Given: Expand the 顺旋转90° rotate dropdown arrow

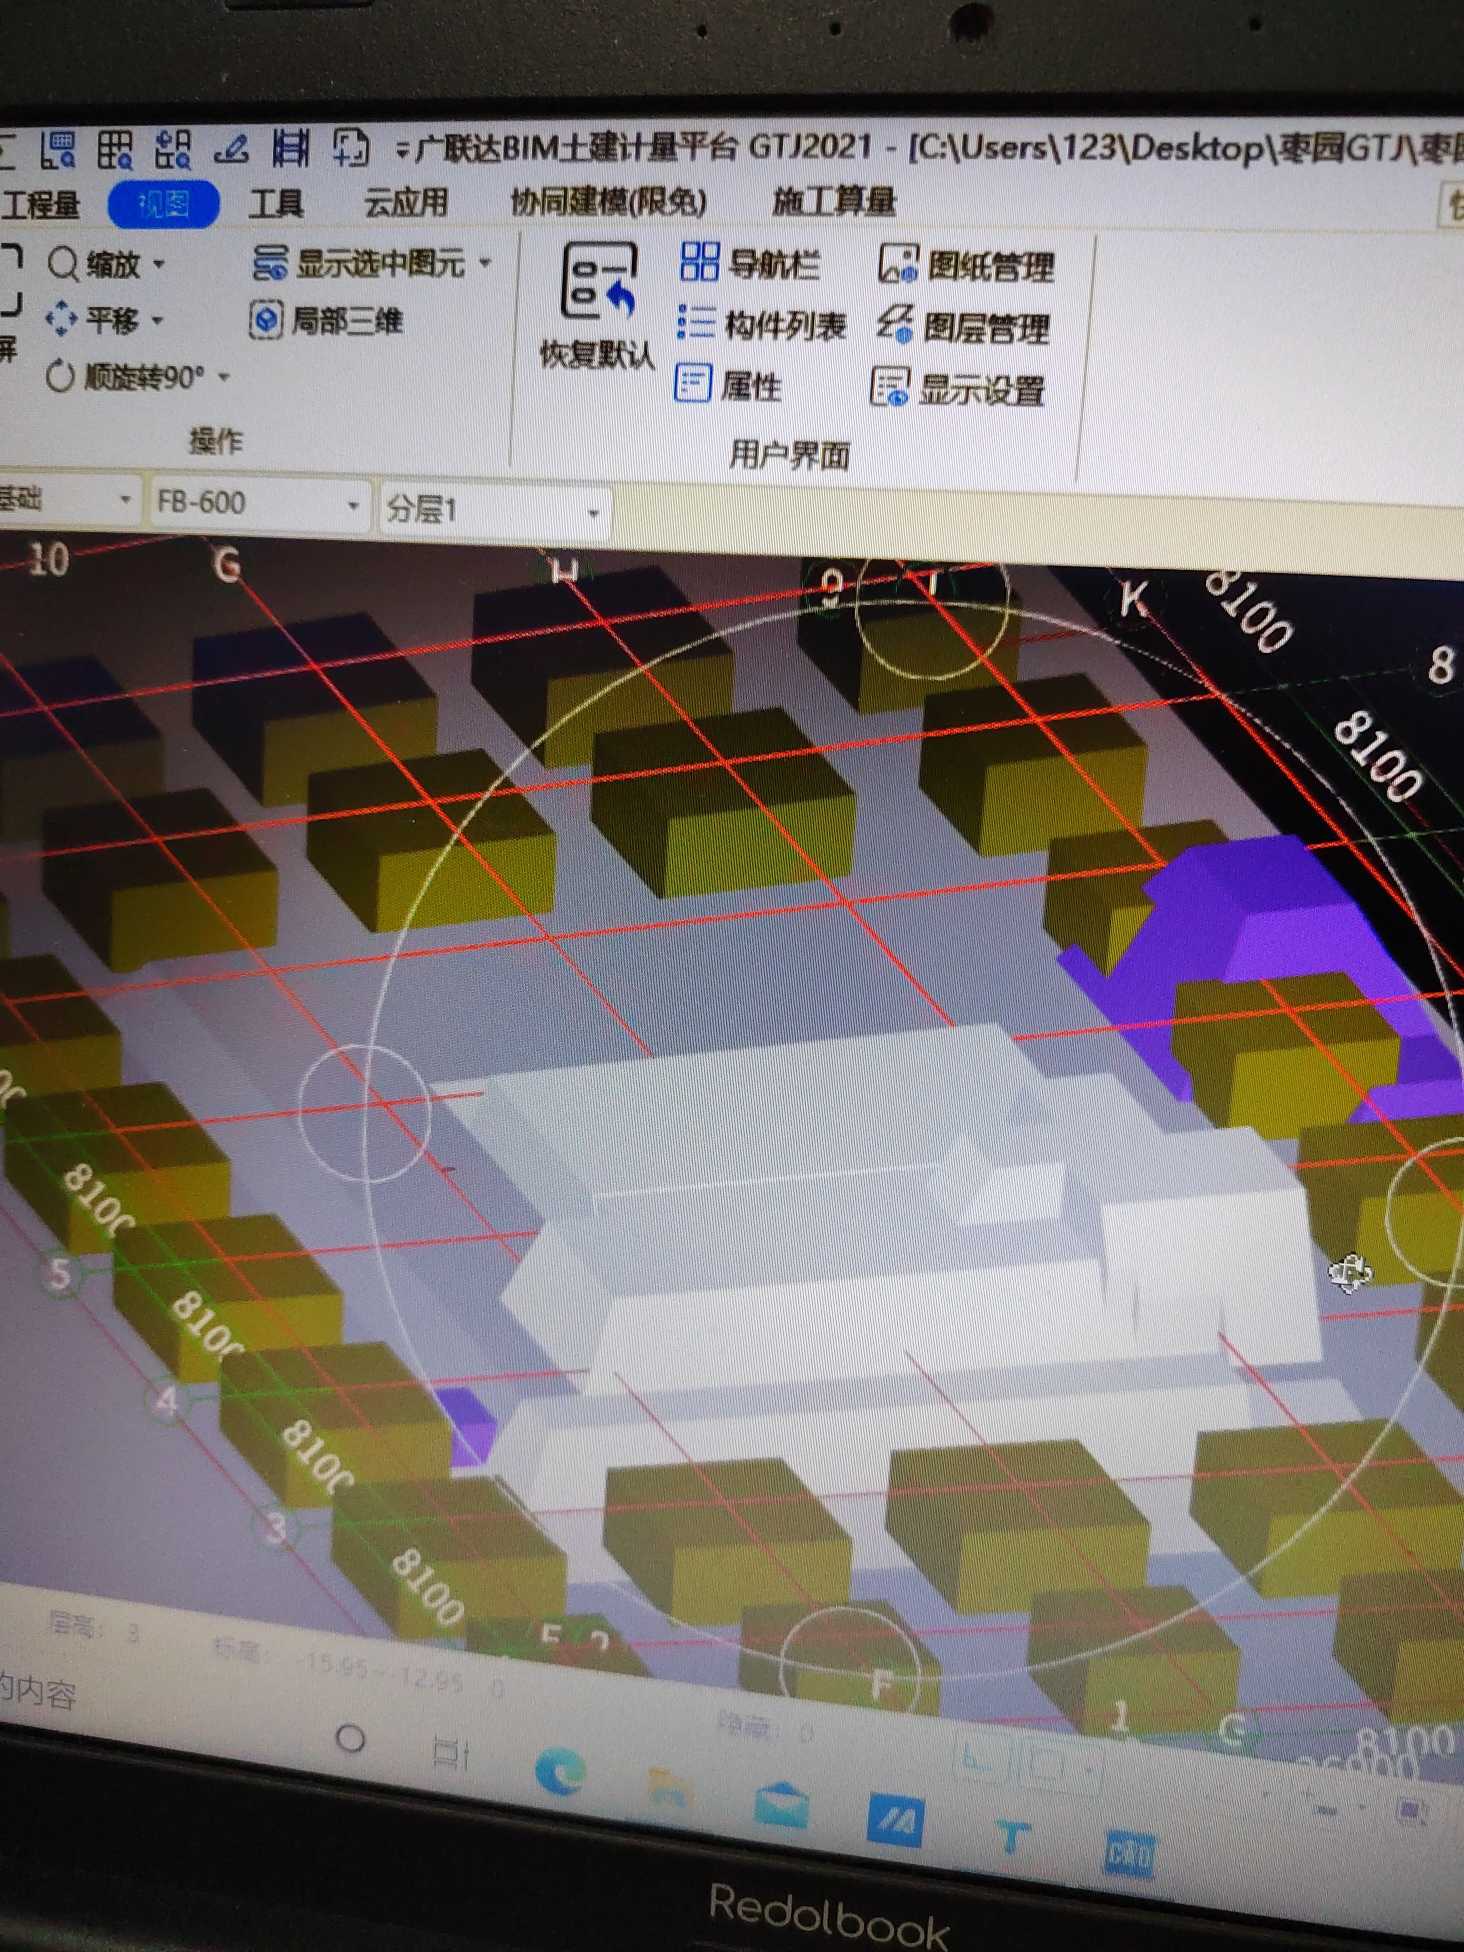Looking at the screenshot, I should tap(224, 378).
